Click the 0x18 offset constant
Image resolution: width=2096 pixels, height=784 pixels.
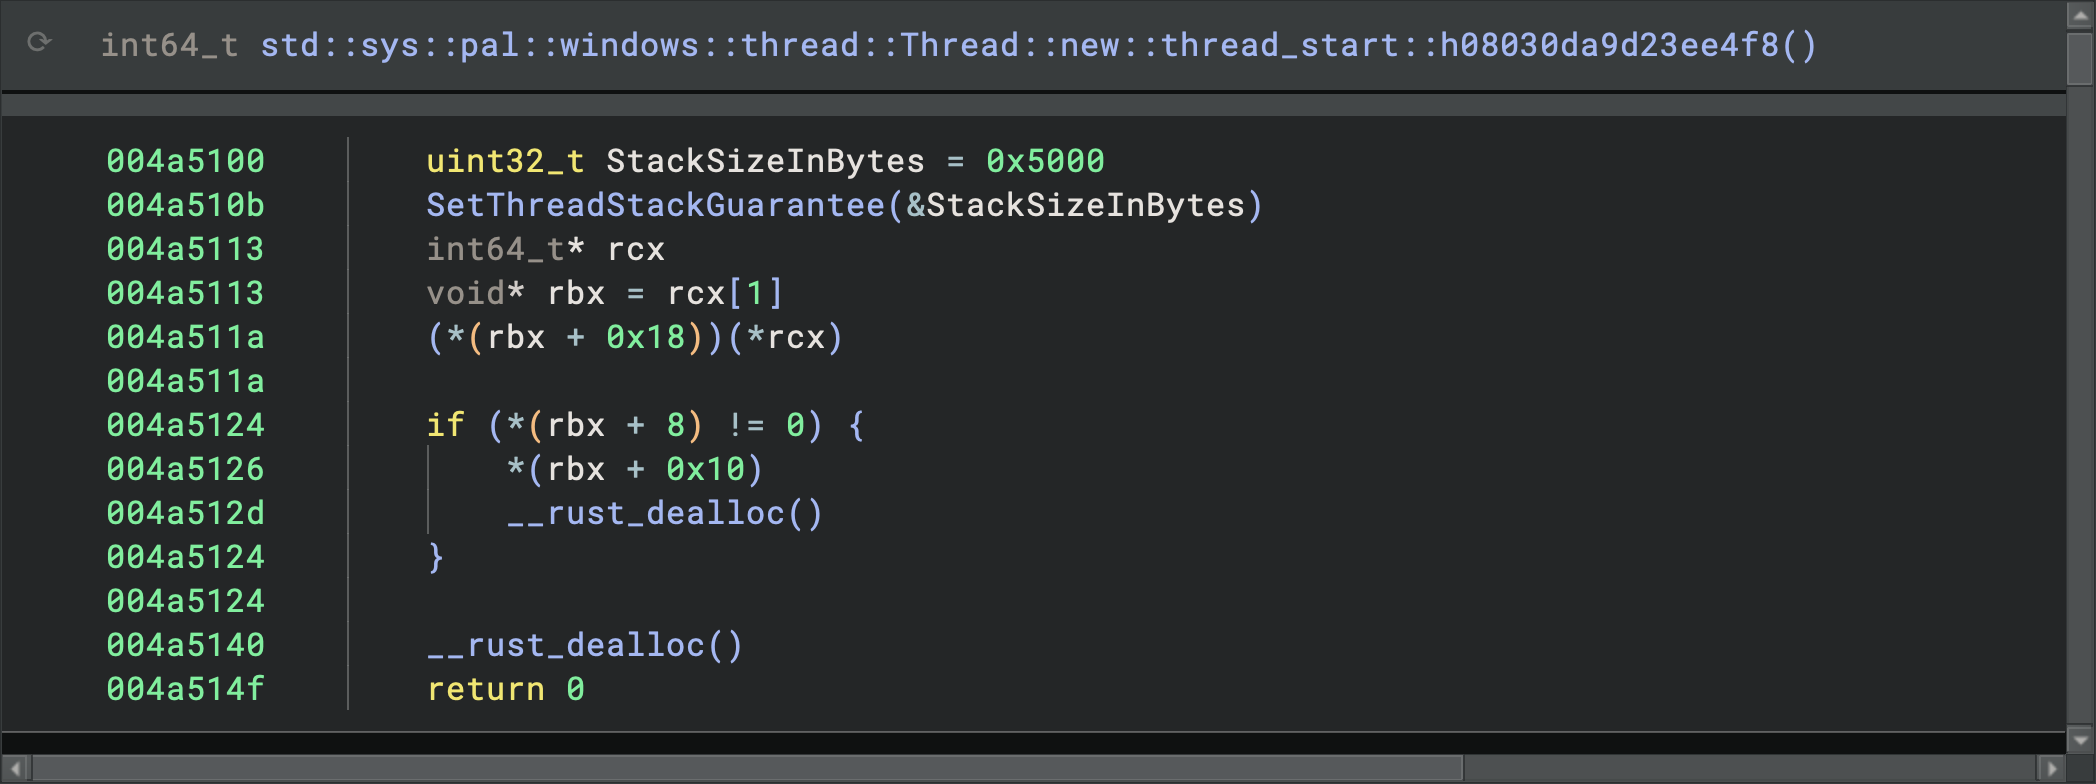coord(645,337)
